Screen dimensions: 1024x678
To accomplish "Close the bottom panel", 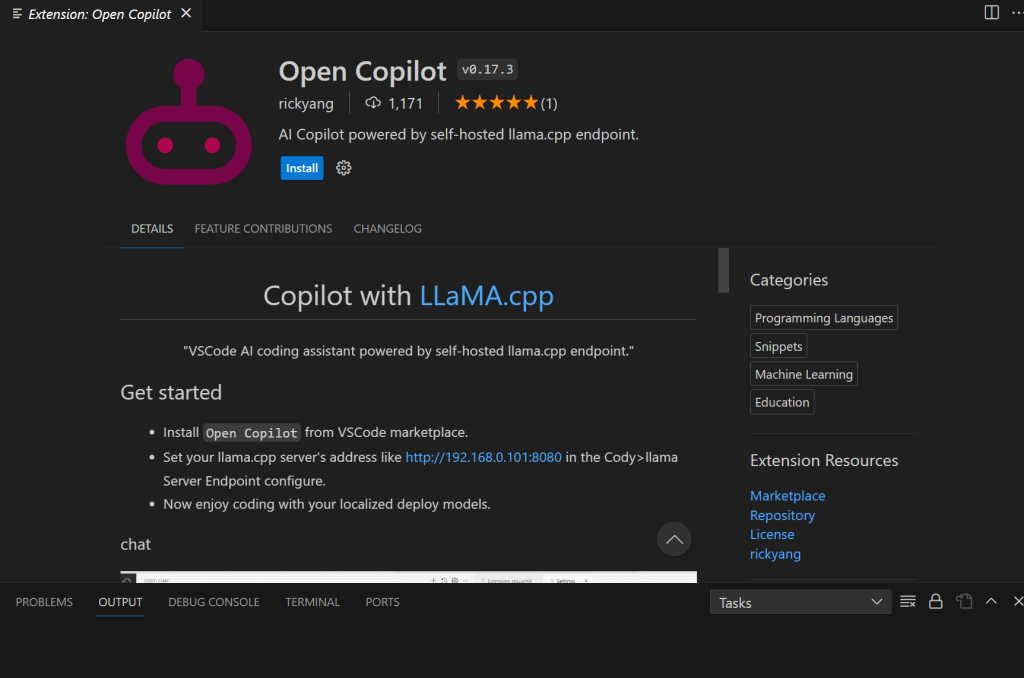I will [x=1018, y=602].
